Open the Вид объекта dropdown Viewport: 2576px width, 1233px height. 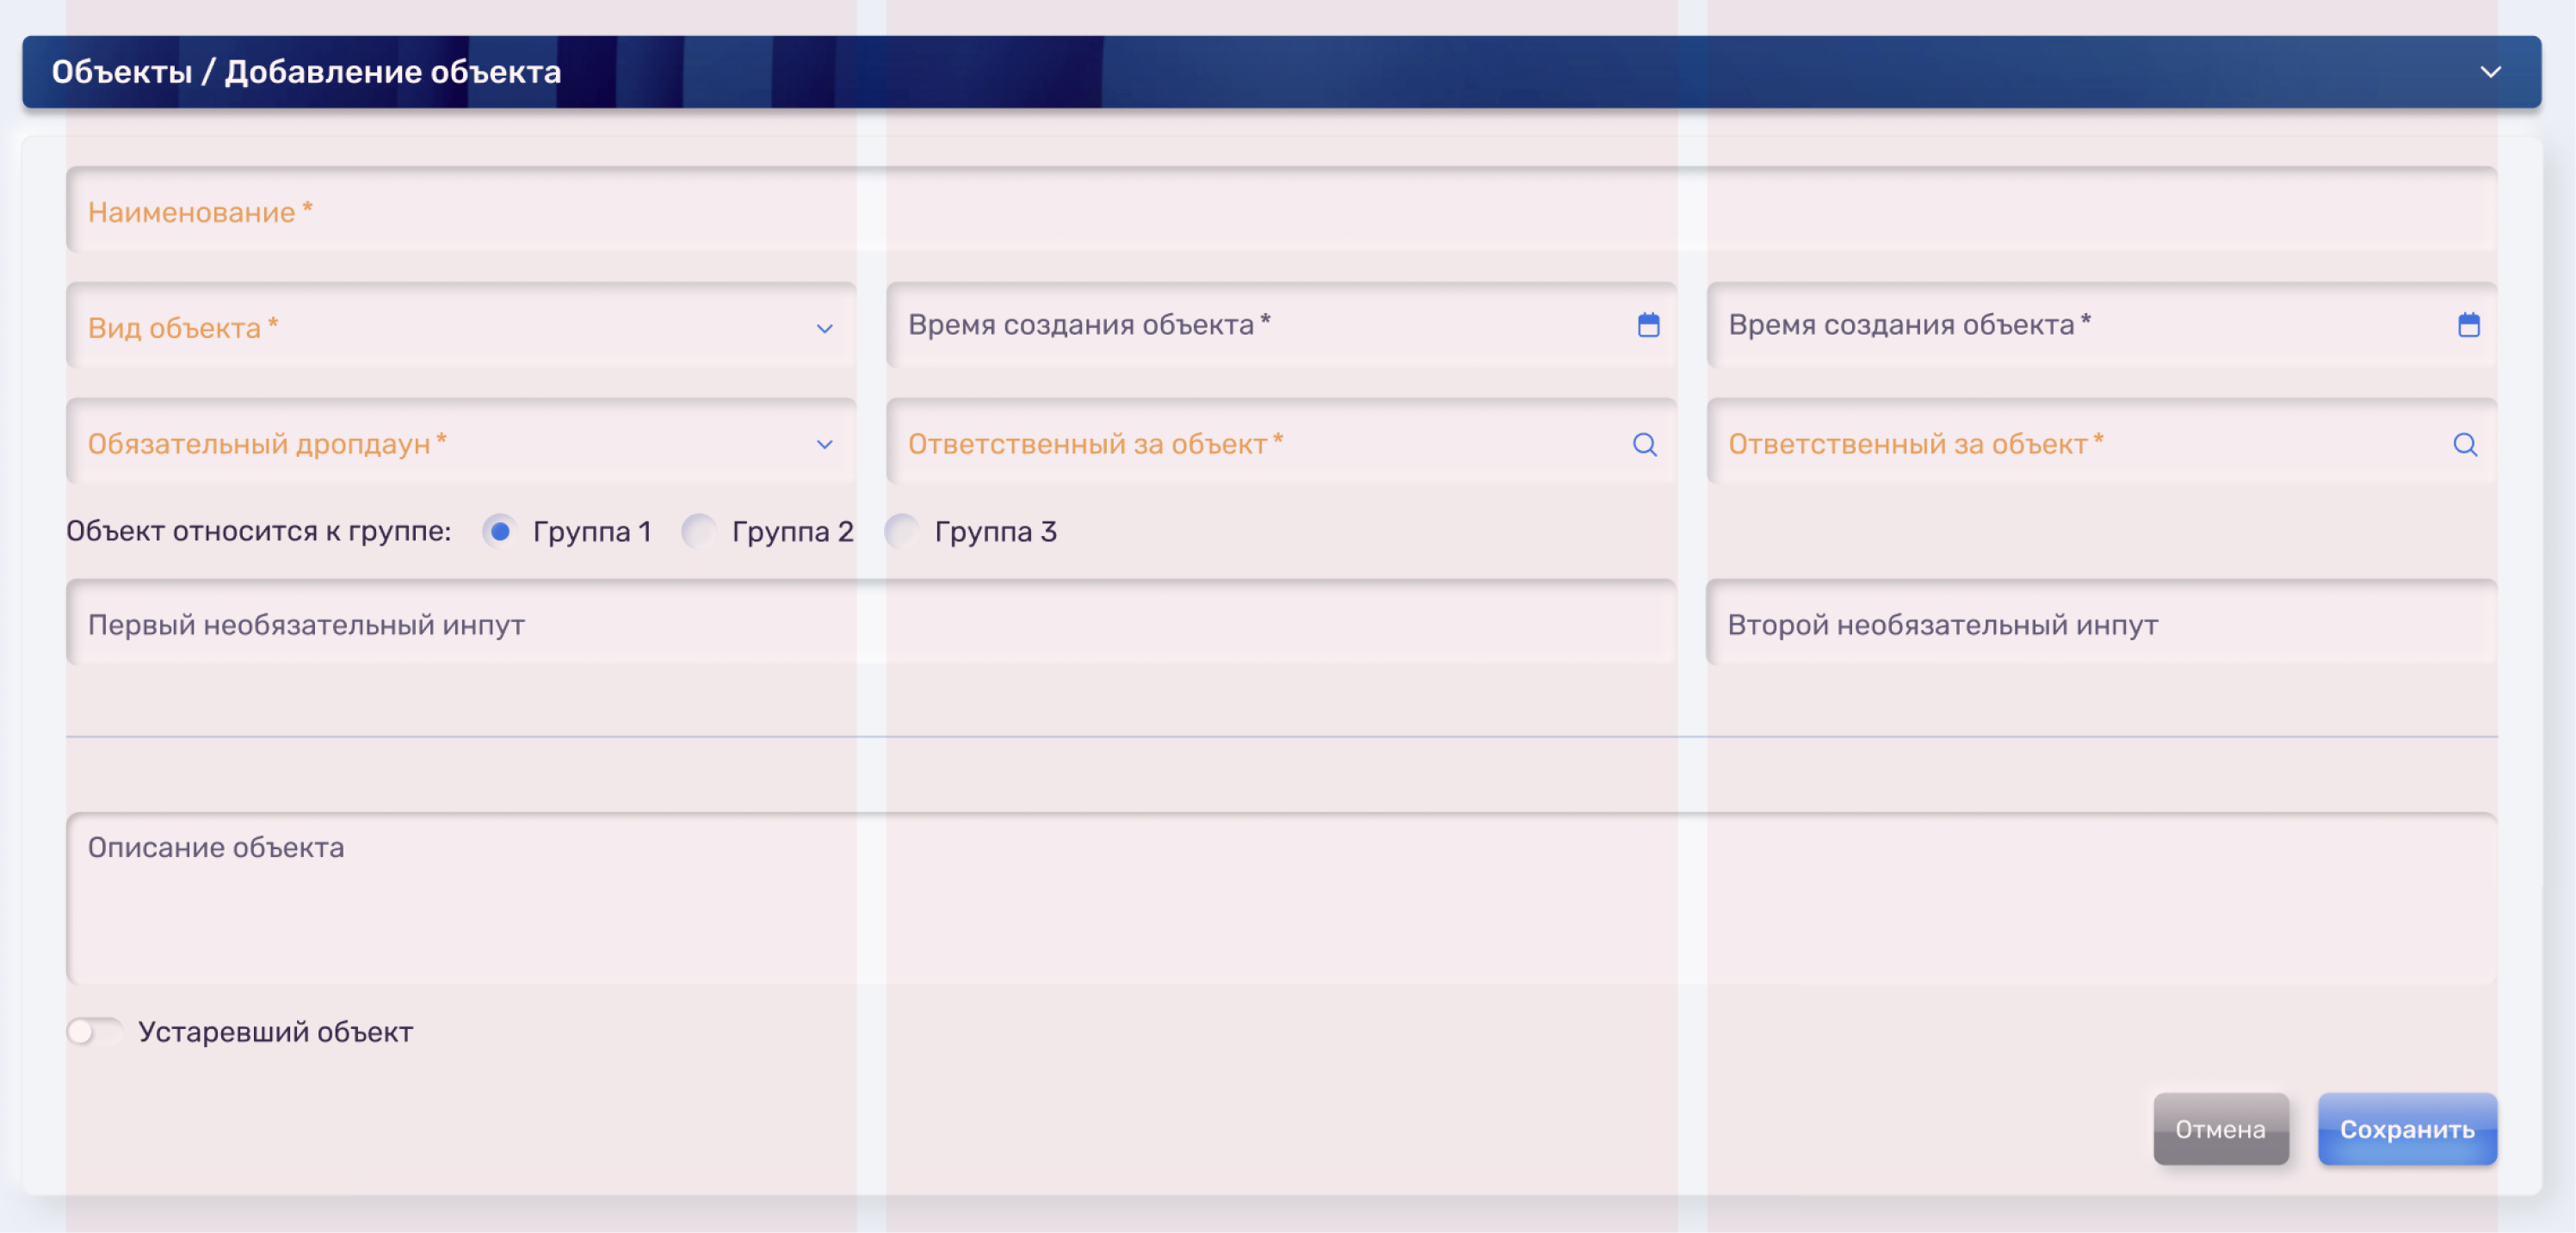[x=461, y=326]
